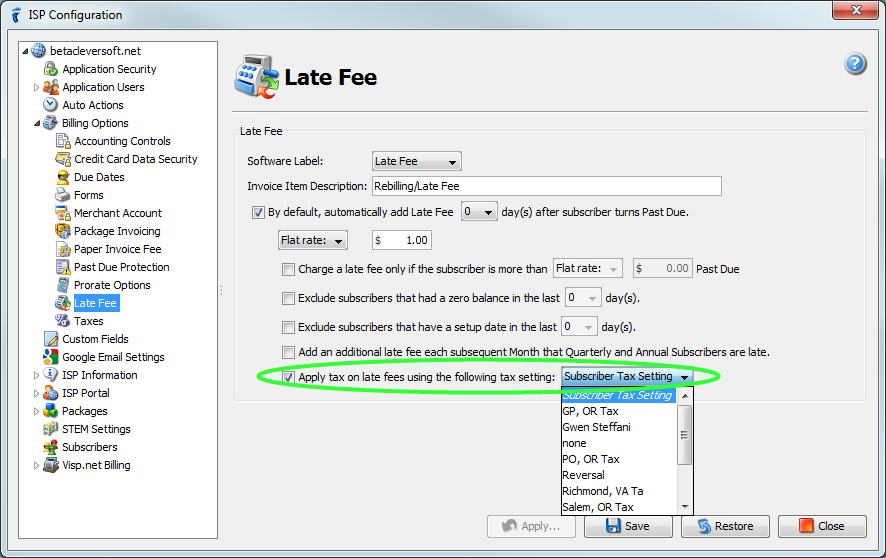Click the Prorate Options calculator icon
The height and width of the screenshot is (558, 886).
click(x=63, y=285)
